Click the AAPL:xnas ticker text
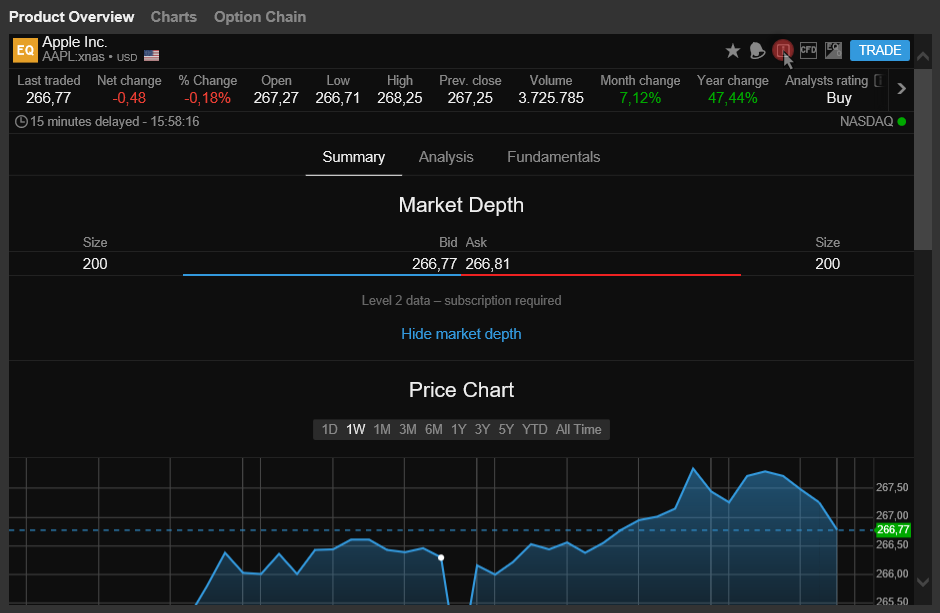The width and height of the screenshot is (940, 613). pyautogui.click(x=73, y=57)
